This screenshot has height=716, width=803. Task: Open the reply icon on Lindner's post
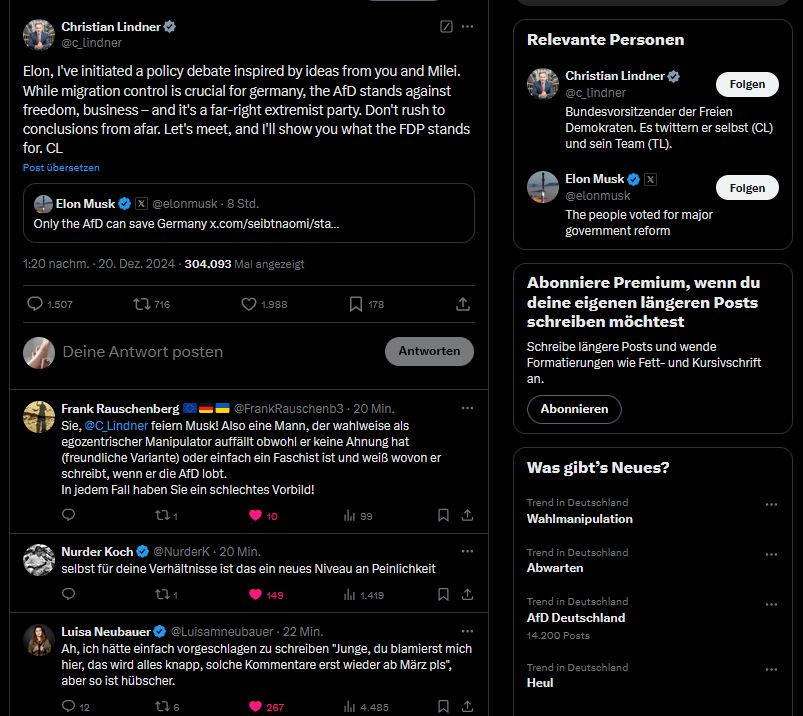coord(34,304)
